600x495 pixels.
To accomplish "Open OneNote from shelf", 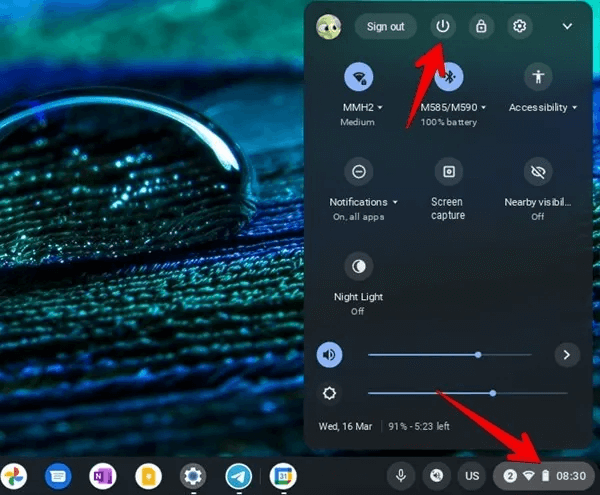I will click(x=103, y=476).
